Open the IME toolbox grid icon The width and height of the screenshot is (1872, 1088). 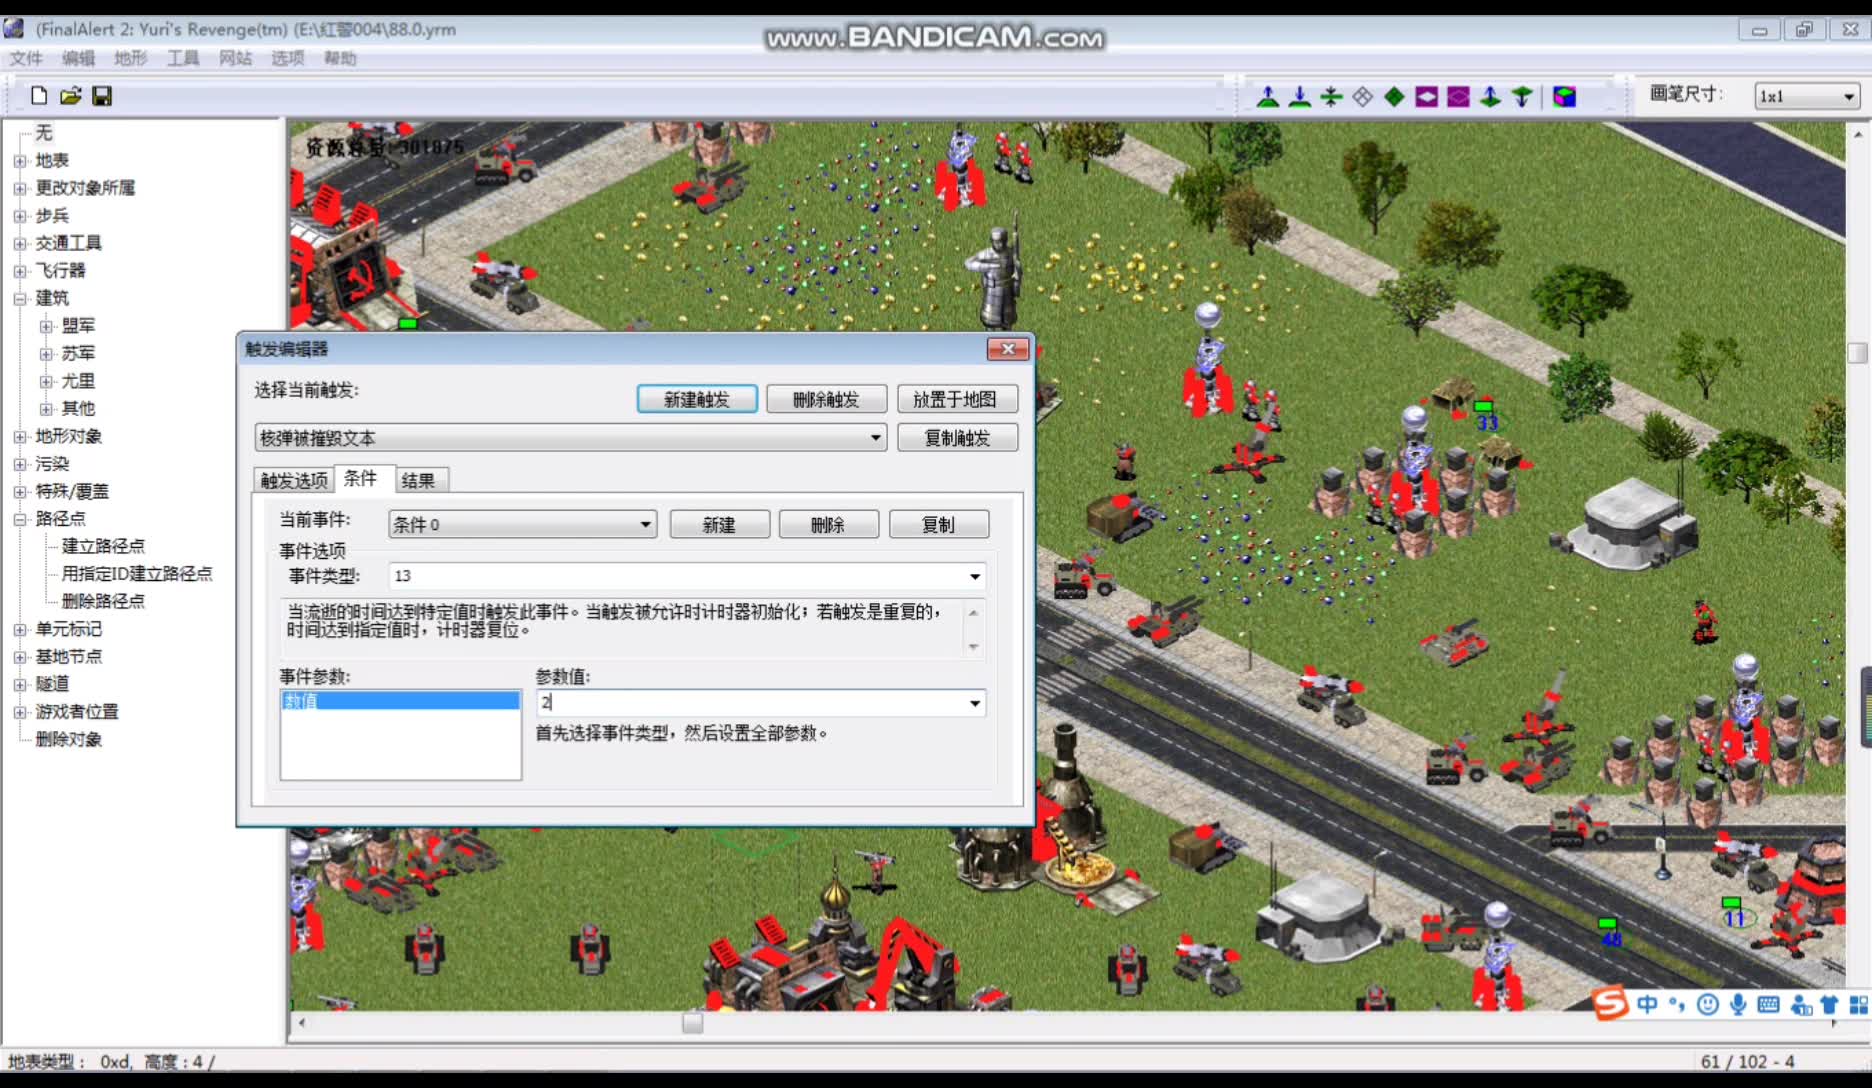(x=1859, y=1005)
